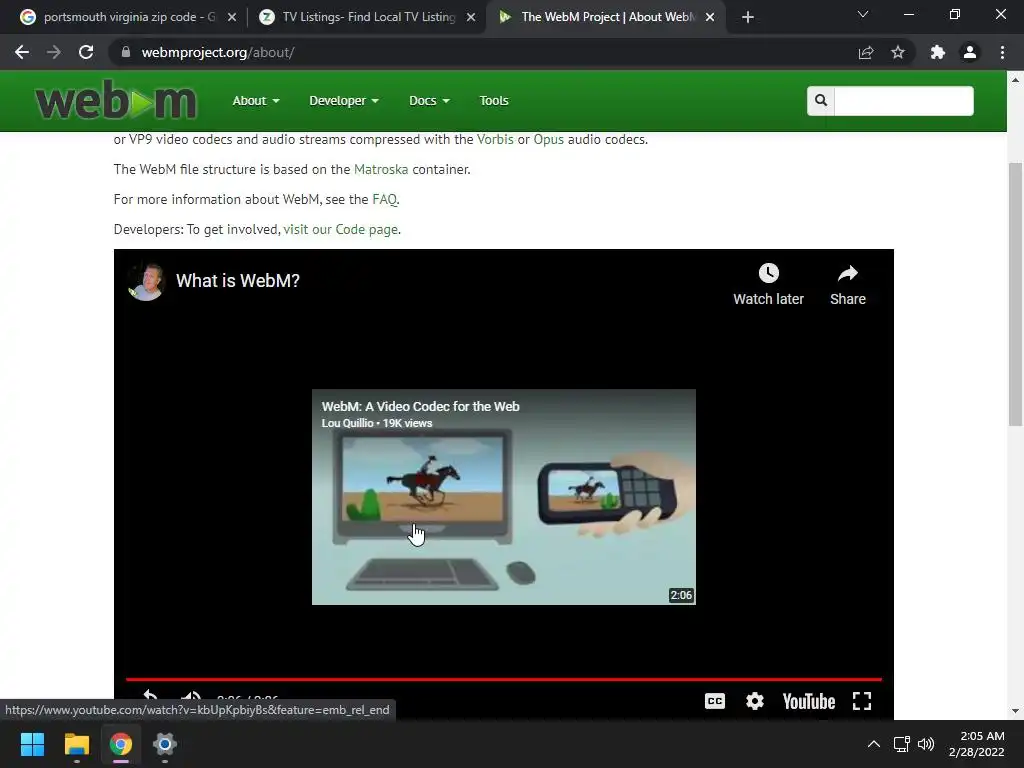Open Chrome extensions puzzle icon
The height and width of the screenshot is (768, 1024).
pyautogui.click(x=938, y=52)
